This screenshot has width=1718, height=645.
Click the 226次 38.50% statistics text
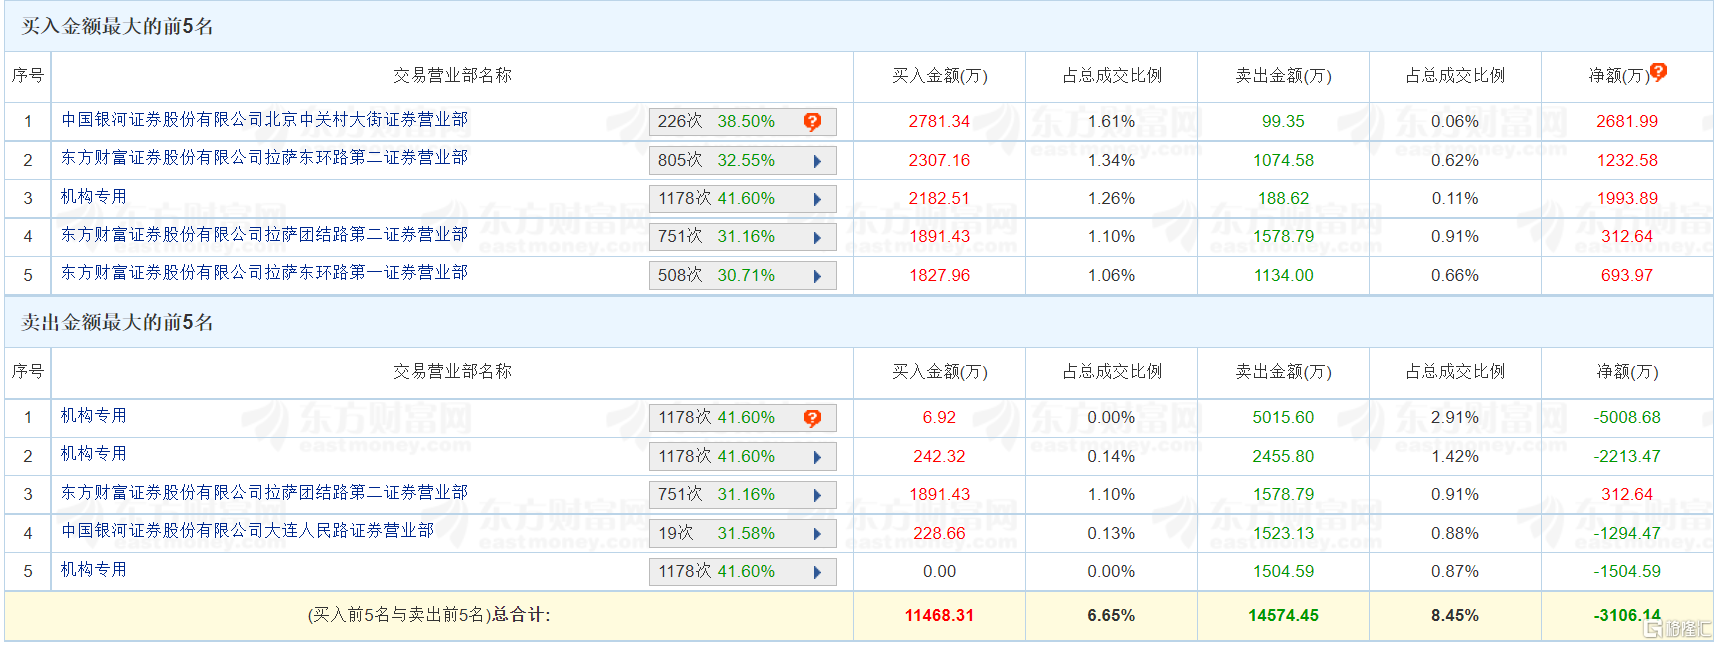(x=716, y=122)
